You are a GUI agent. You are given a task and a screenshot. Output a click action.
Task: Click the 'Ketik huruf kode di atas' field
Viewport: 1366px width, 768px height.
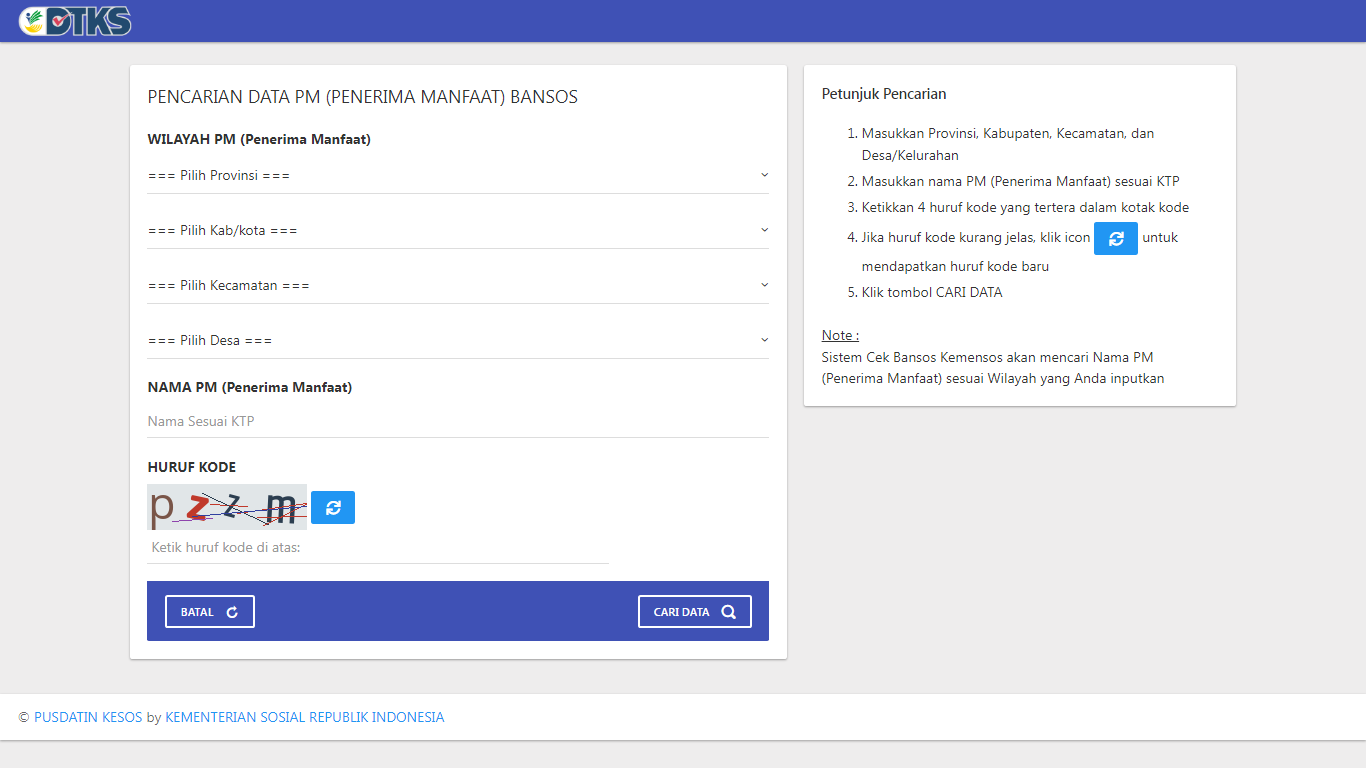click(377, 548)
